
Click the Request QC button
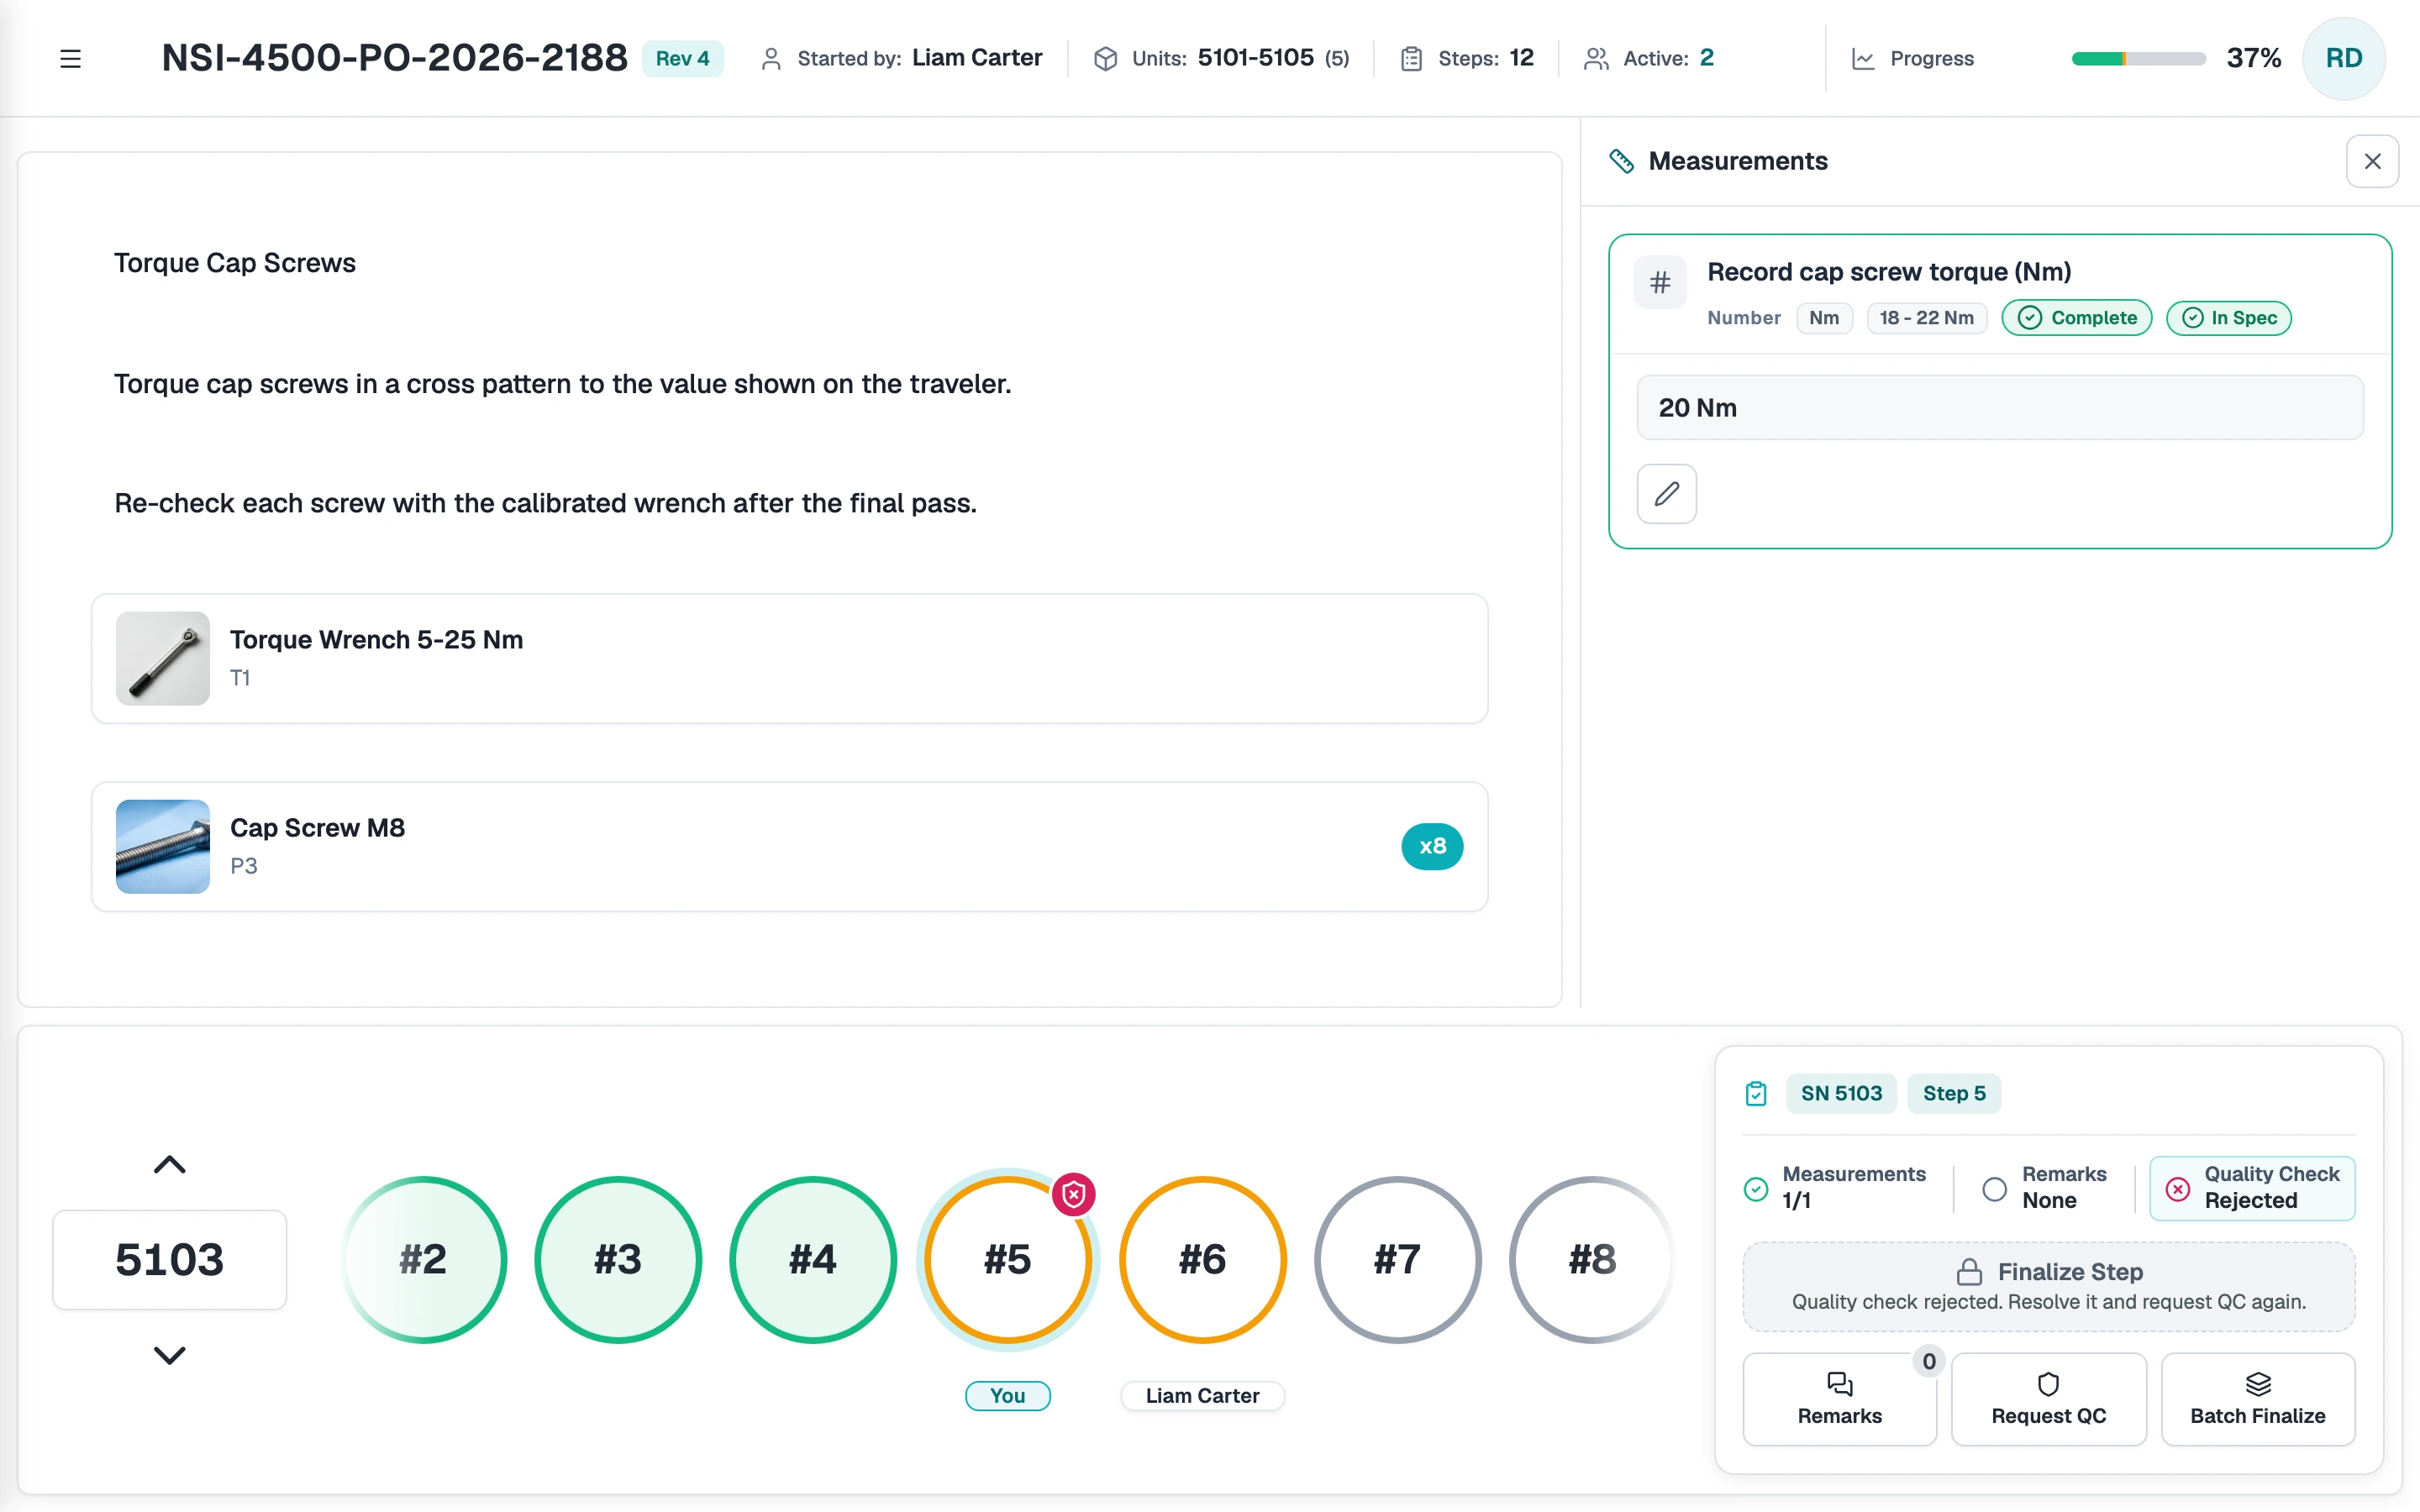point(2049,1399)
